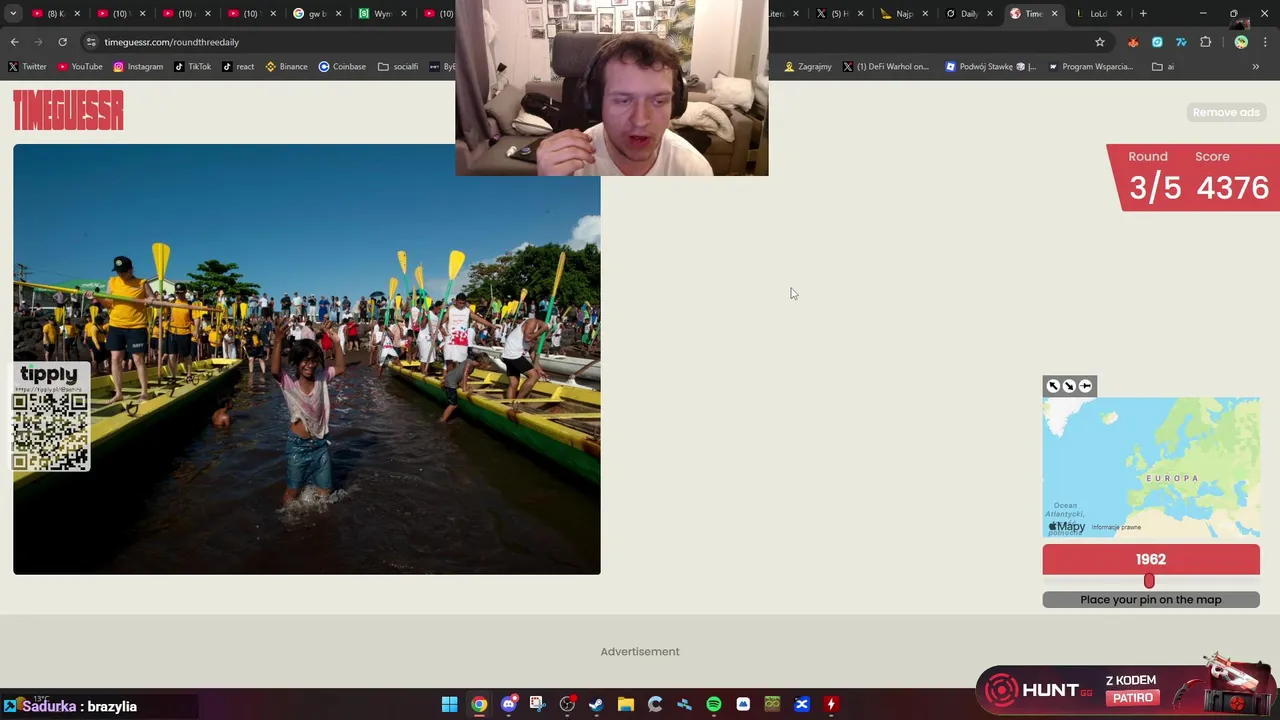Open the Zagrajmy bookmark
This screenshot has width=1280, height=720.
coord(808,67)
